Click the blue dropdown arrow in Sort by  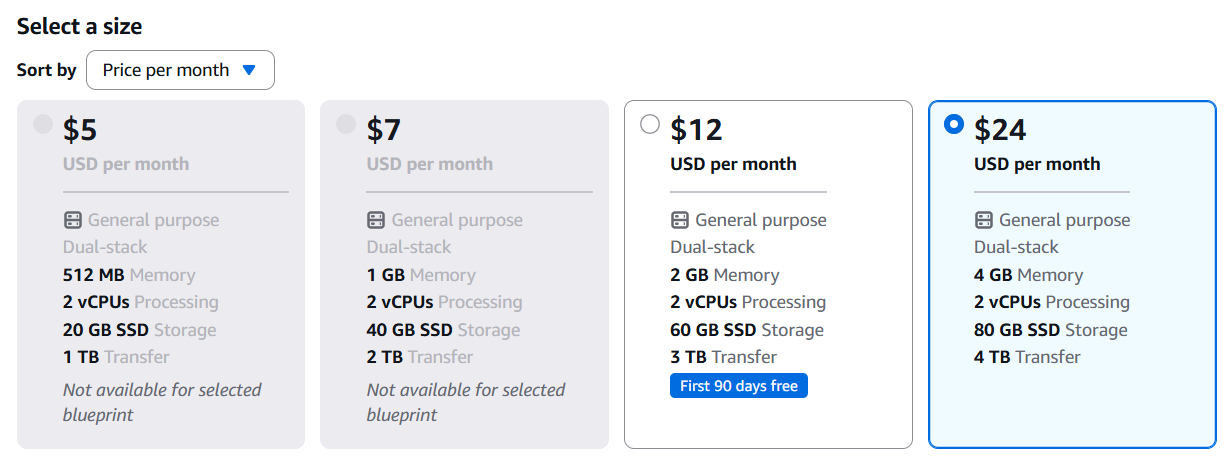point(250,70)
